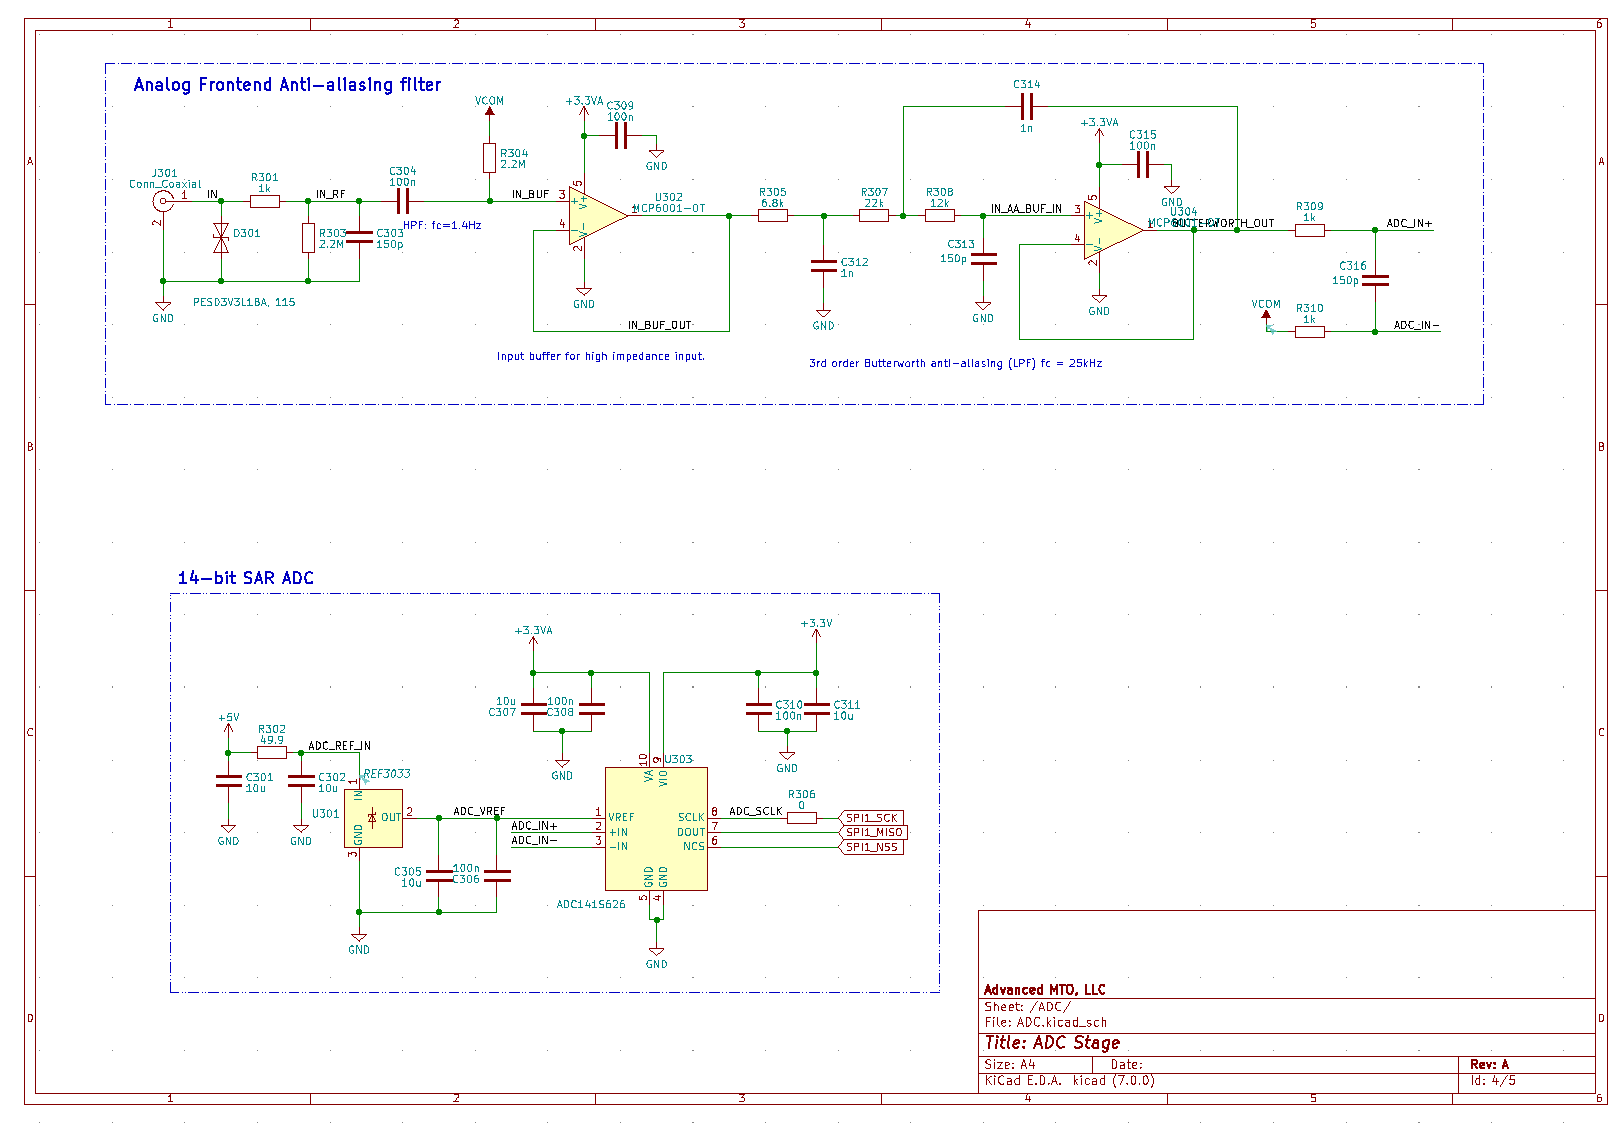This screenshot has width=1624, height=1123.
Task: Click the VCOM power symbol above R304
Action: point(489,106)
